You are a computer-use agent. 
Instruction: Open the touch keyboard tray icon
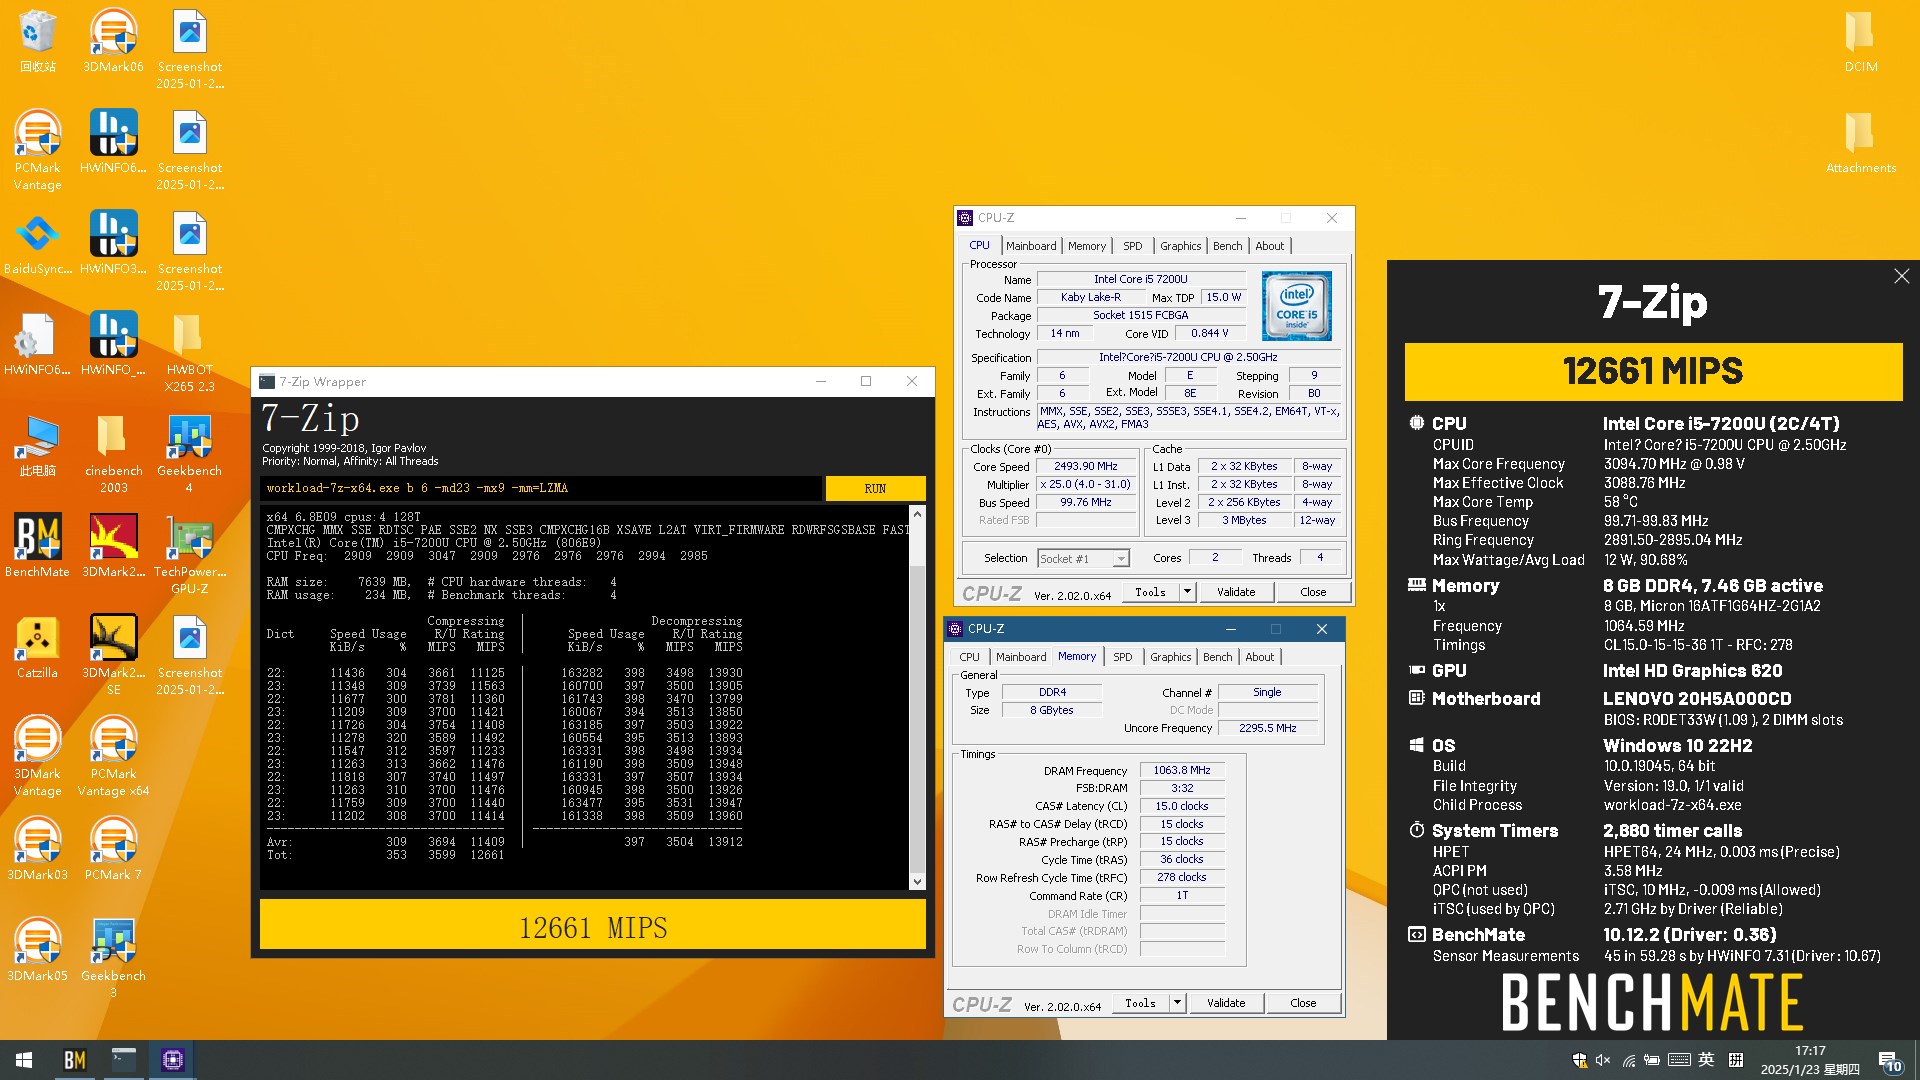1679,1060
